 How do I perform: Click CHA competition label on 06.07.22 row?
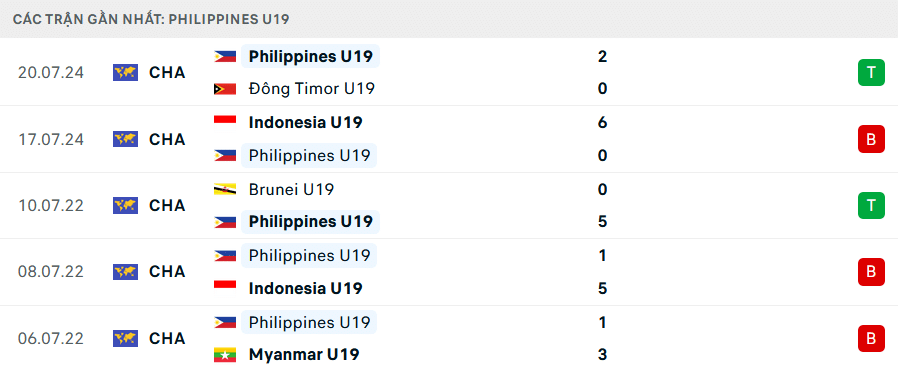point(167,339)
